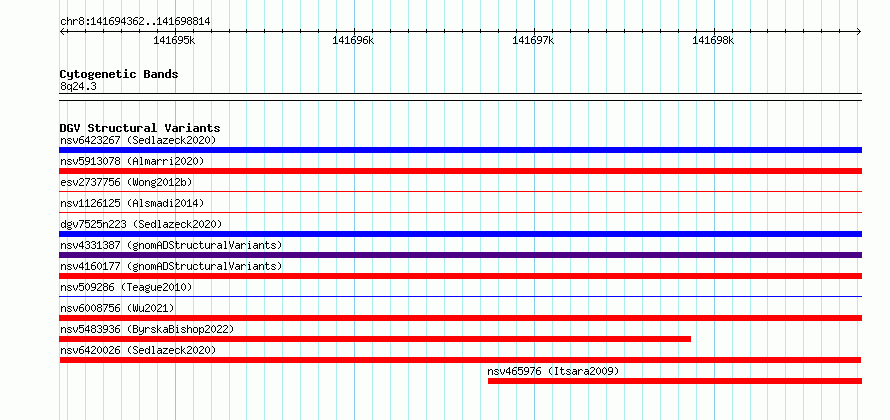Image resolution: width=890 pixels, height=420 pixels.
Task: Click the red bar under nsv465976
Action: tap(674, 381)
